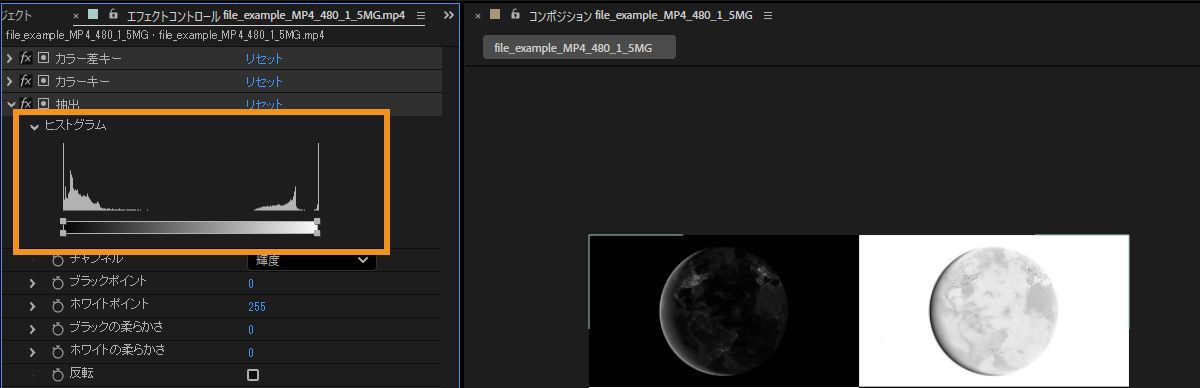Viewport: 1200px width, 388px height.
Task: Click the lower-right white softness handle
Action: (x=318, y=233)
